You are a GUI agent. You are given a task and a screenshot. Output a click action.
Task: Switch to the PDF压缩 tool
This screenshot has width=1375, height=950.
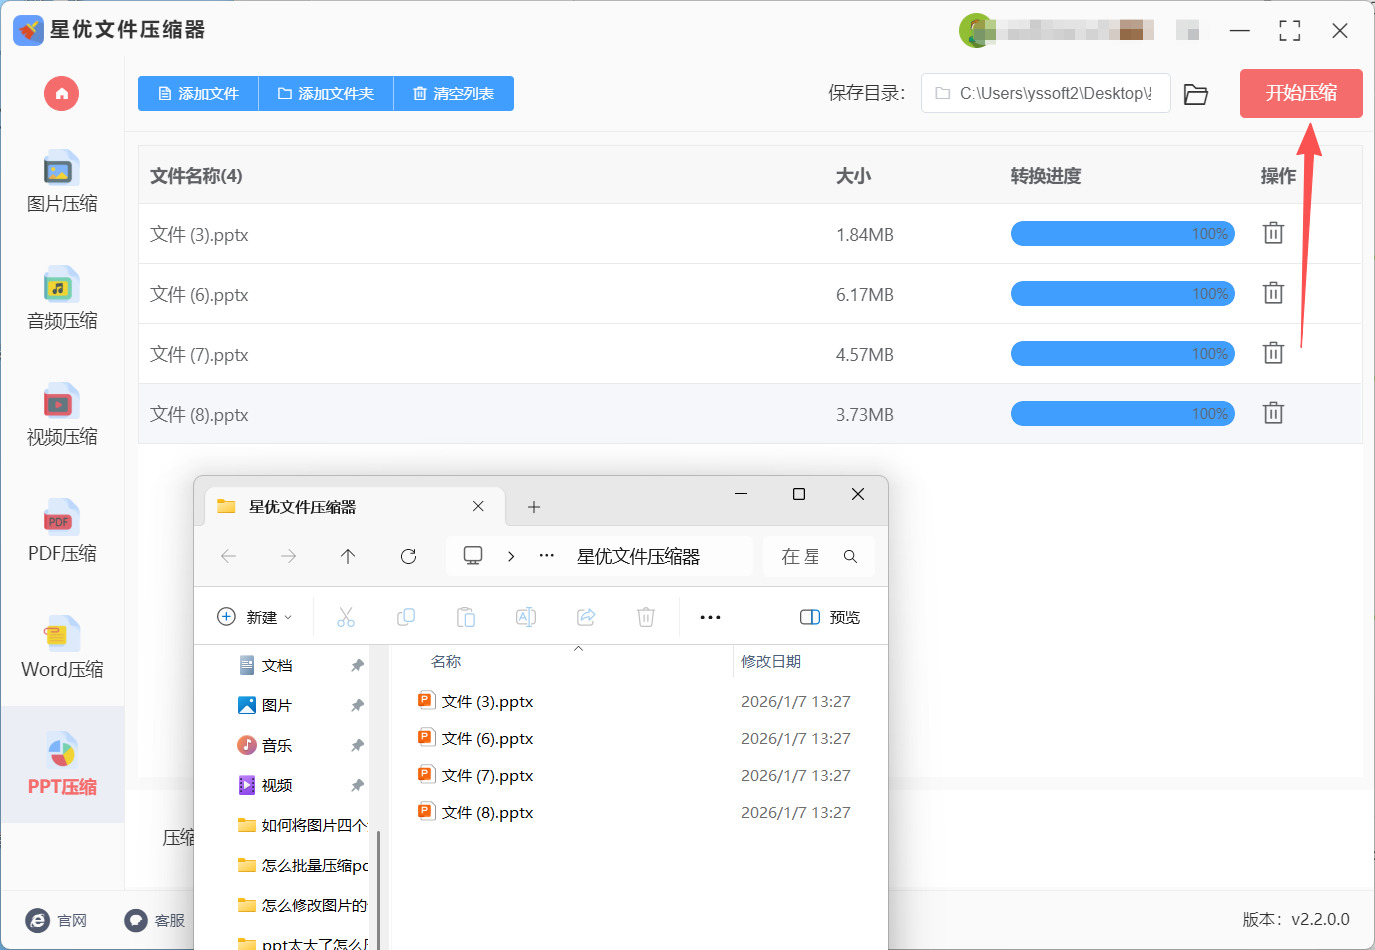(x=61, y=532)
